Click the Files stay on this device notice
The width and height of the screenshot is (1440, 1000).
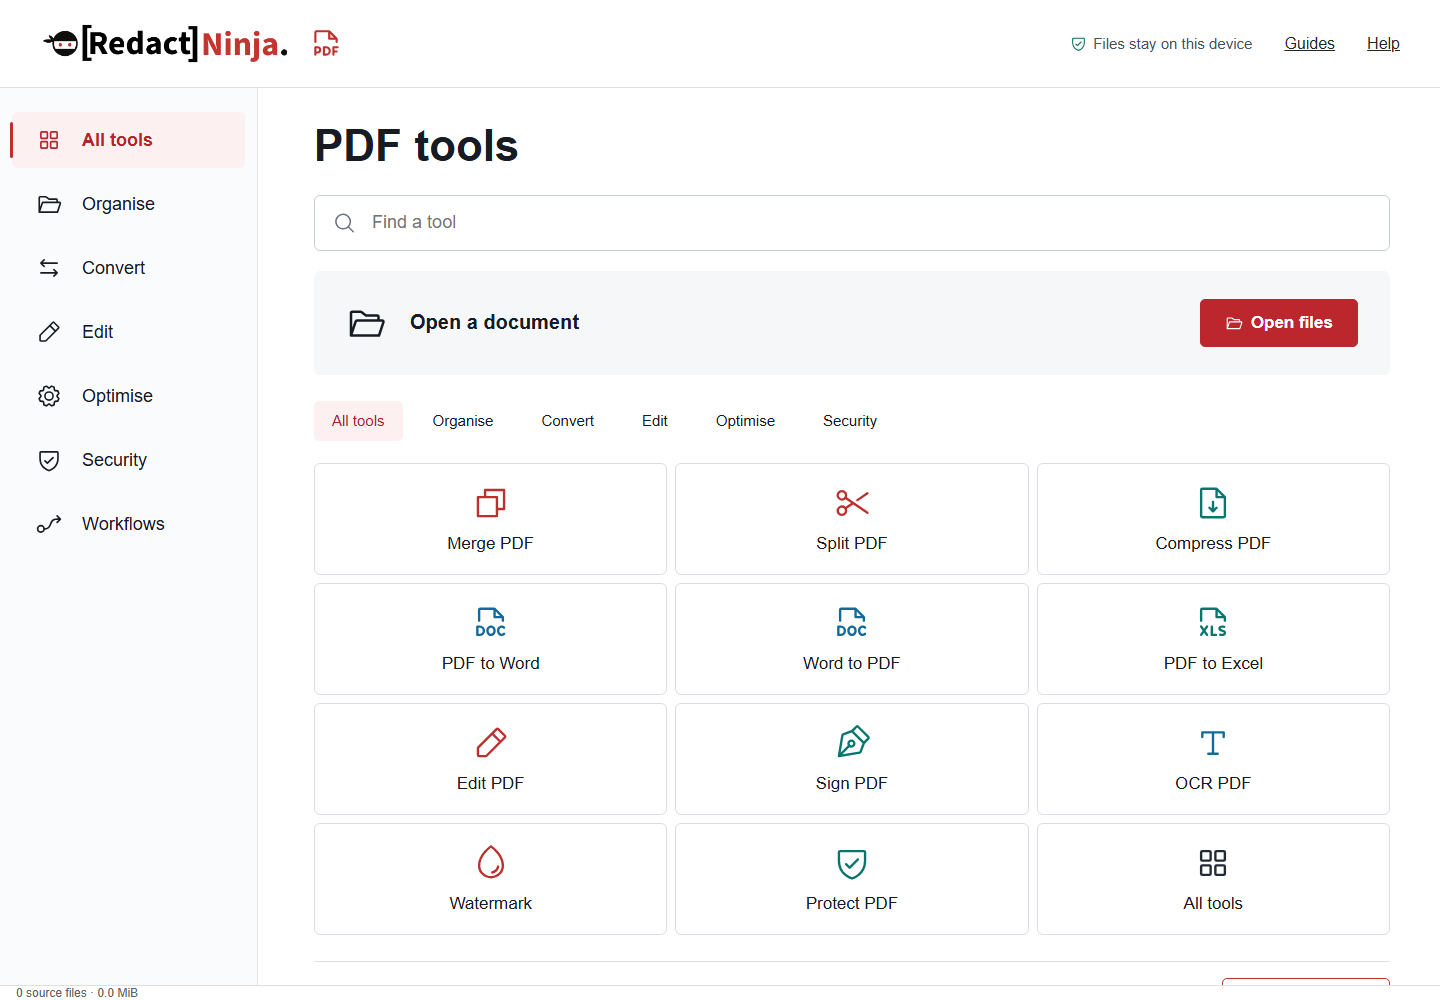1161,44
